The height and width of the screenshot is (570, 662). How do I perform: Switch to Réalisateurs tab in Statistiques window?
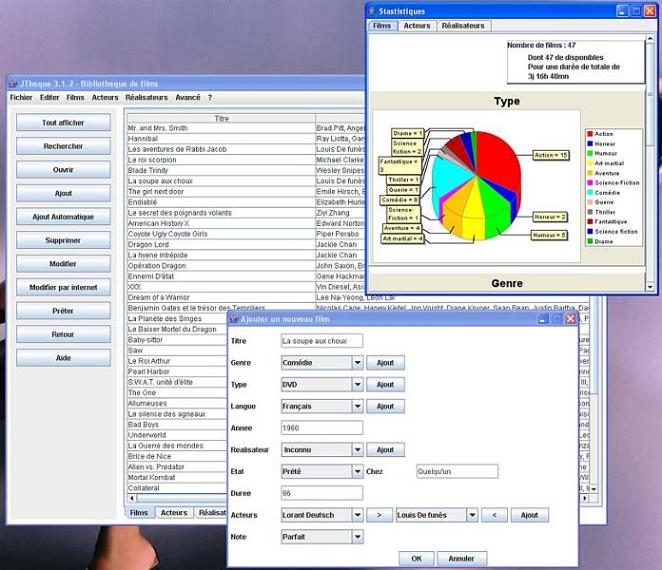463,26
